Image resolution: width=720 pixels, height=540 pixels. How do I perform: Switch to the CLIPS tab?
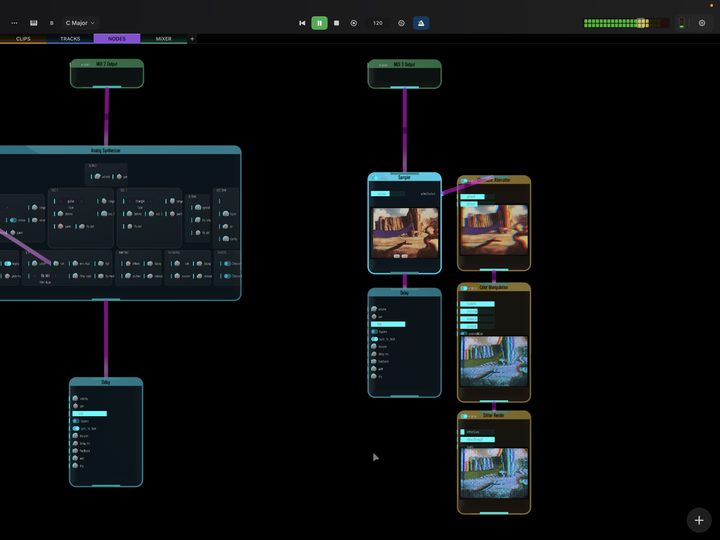pyautogui.click(x=23, y=39)
